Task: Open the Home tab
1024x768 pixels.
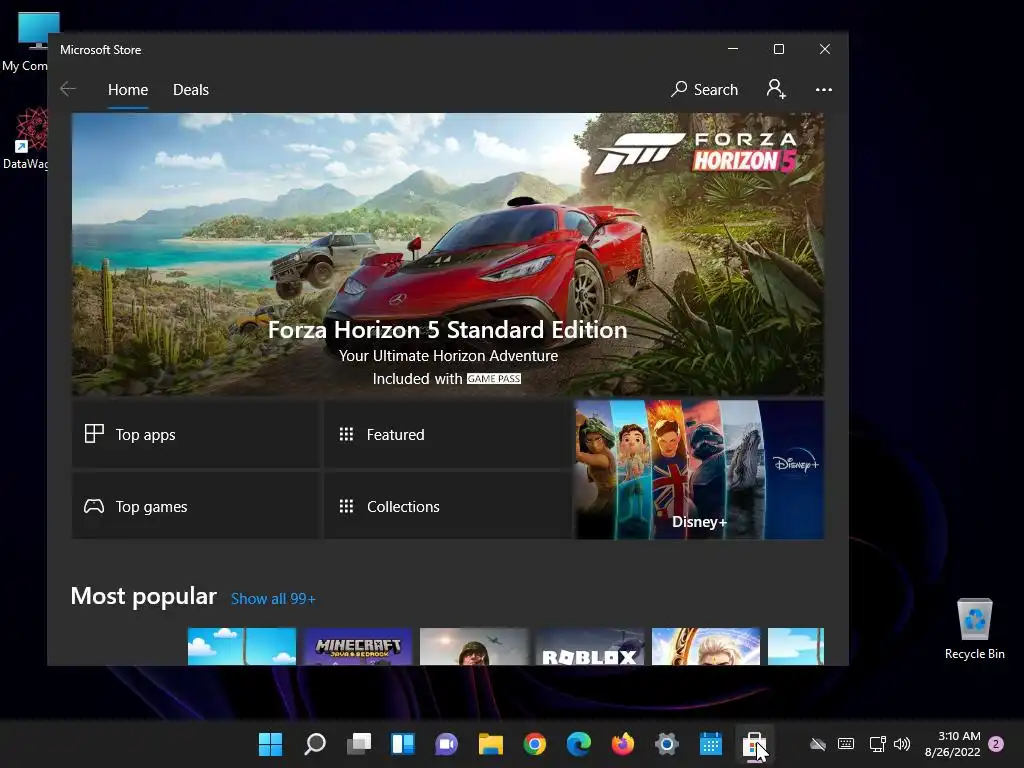Action: (x=128, y=89)
